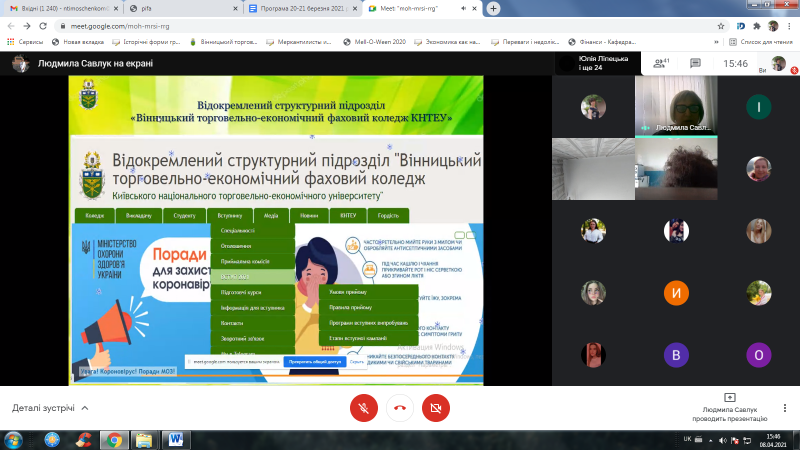800x450 pixels.
Task: Open the Сервисы apps bookmark
Action: tap(24, 42)
